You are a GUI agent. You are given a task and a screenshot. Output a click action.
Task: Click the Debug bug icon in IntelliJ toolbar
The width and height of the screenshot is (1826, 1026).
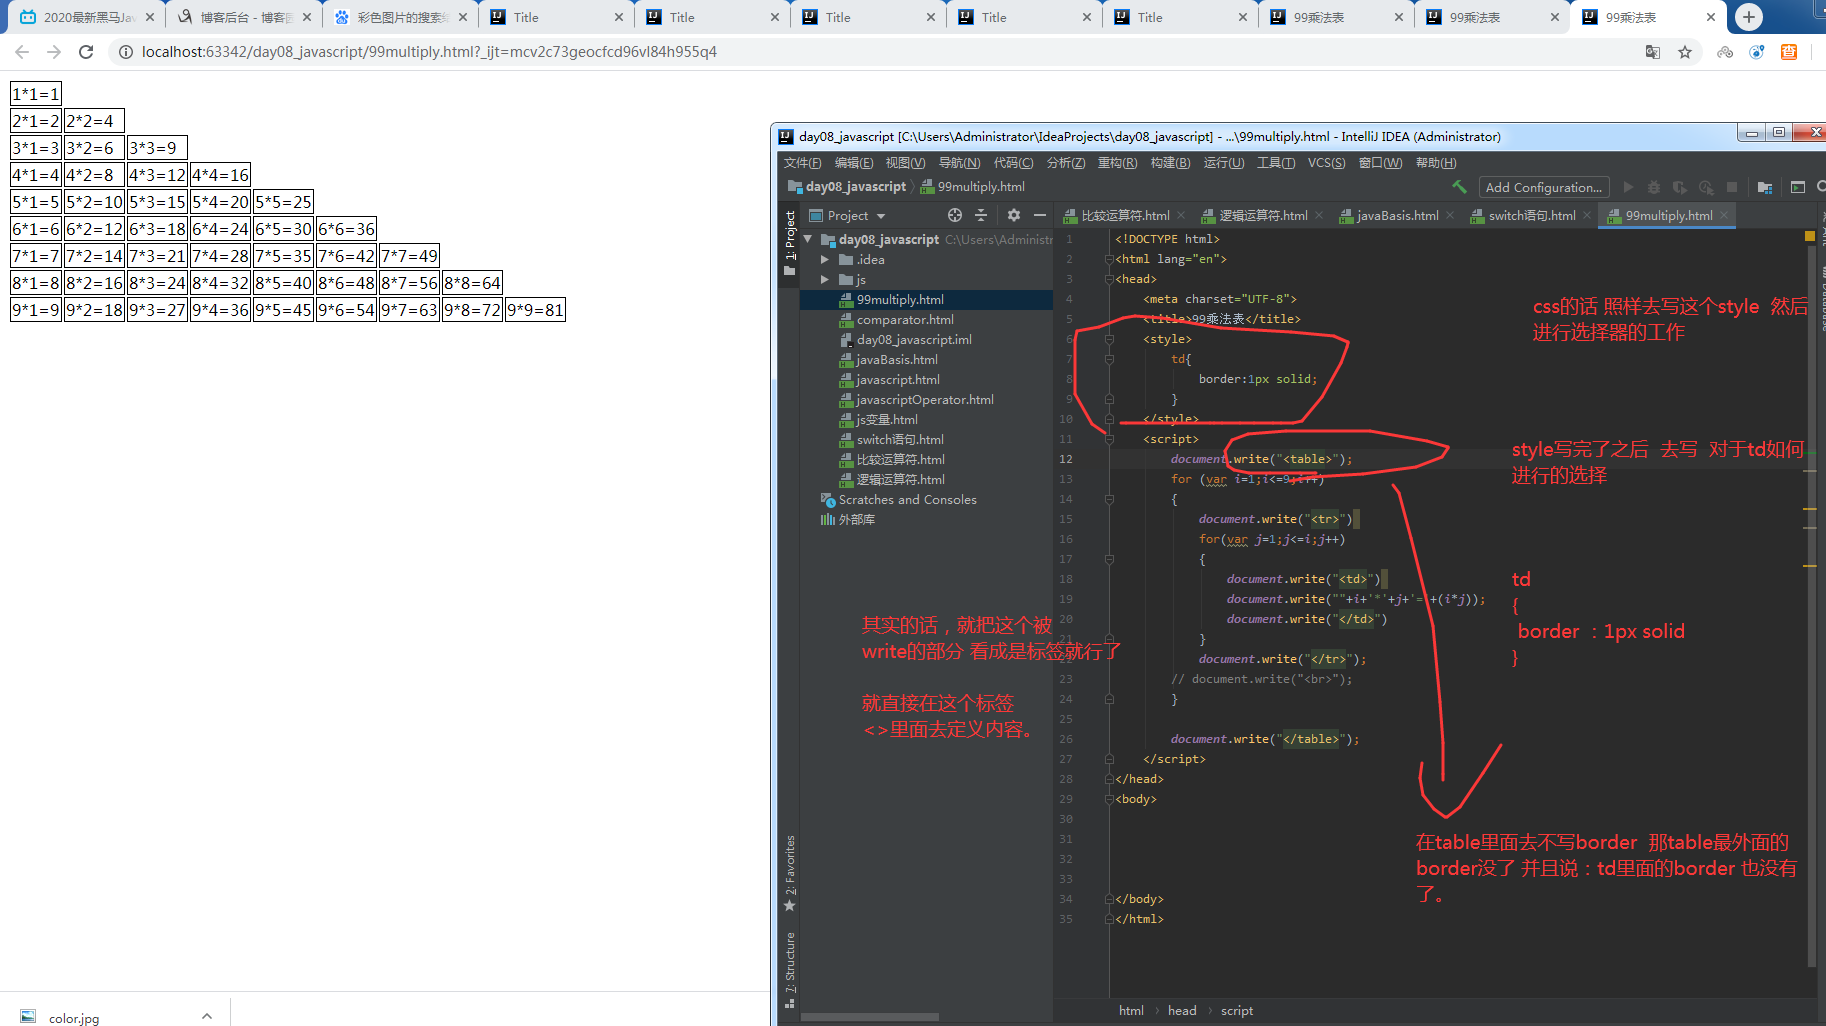(1654, 187)
